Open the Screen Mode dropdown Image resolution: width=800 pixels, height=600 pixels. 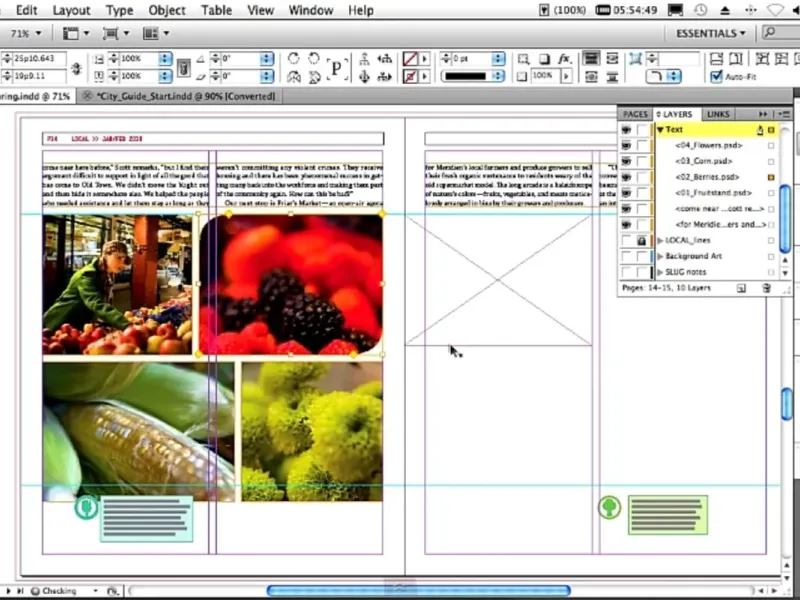[116, 34]
